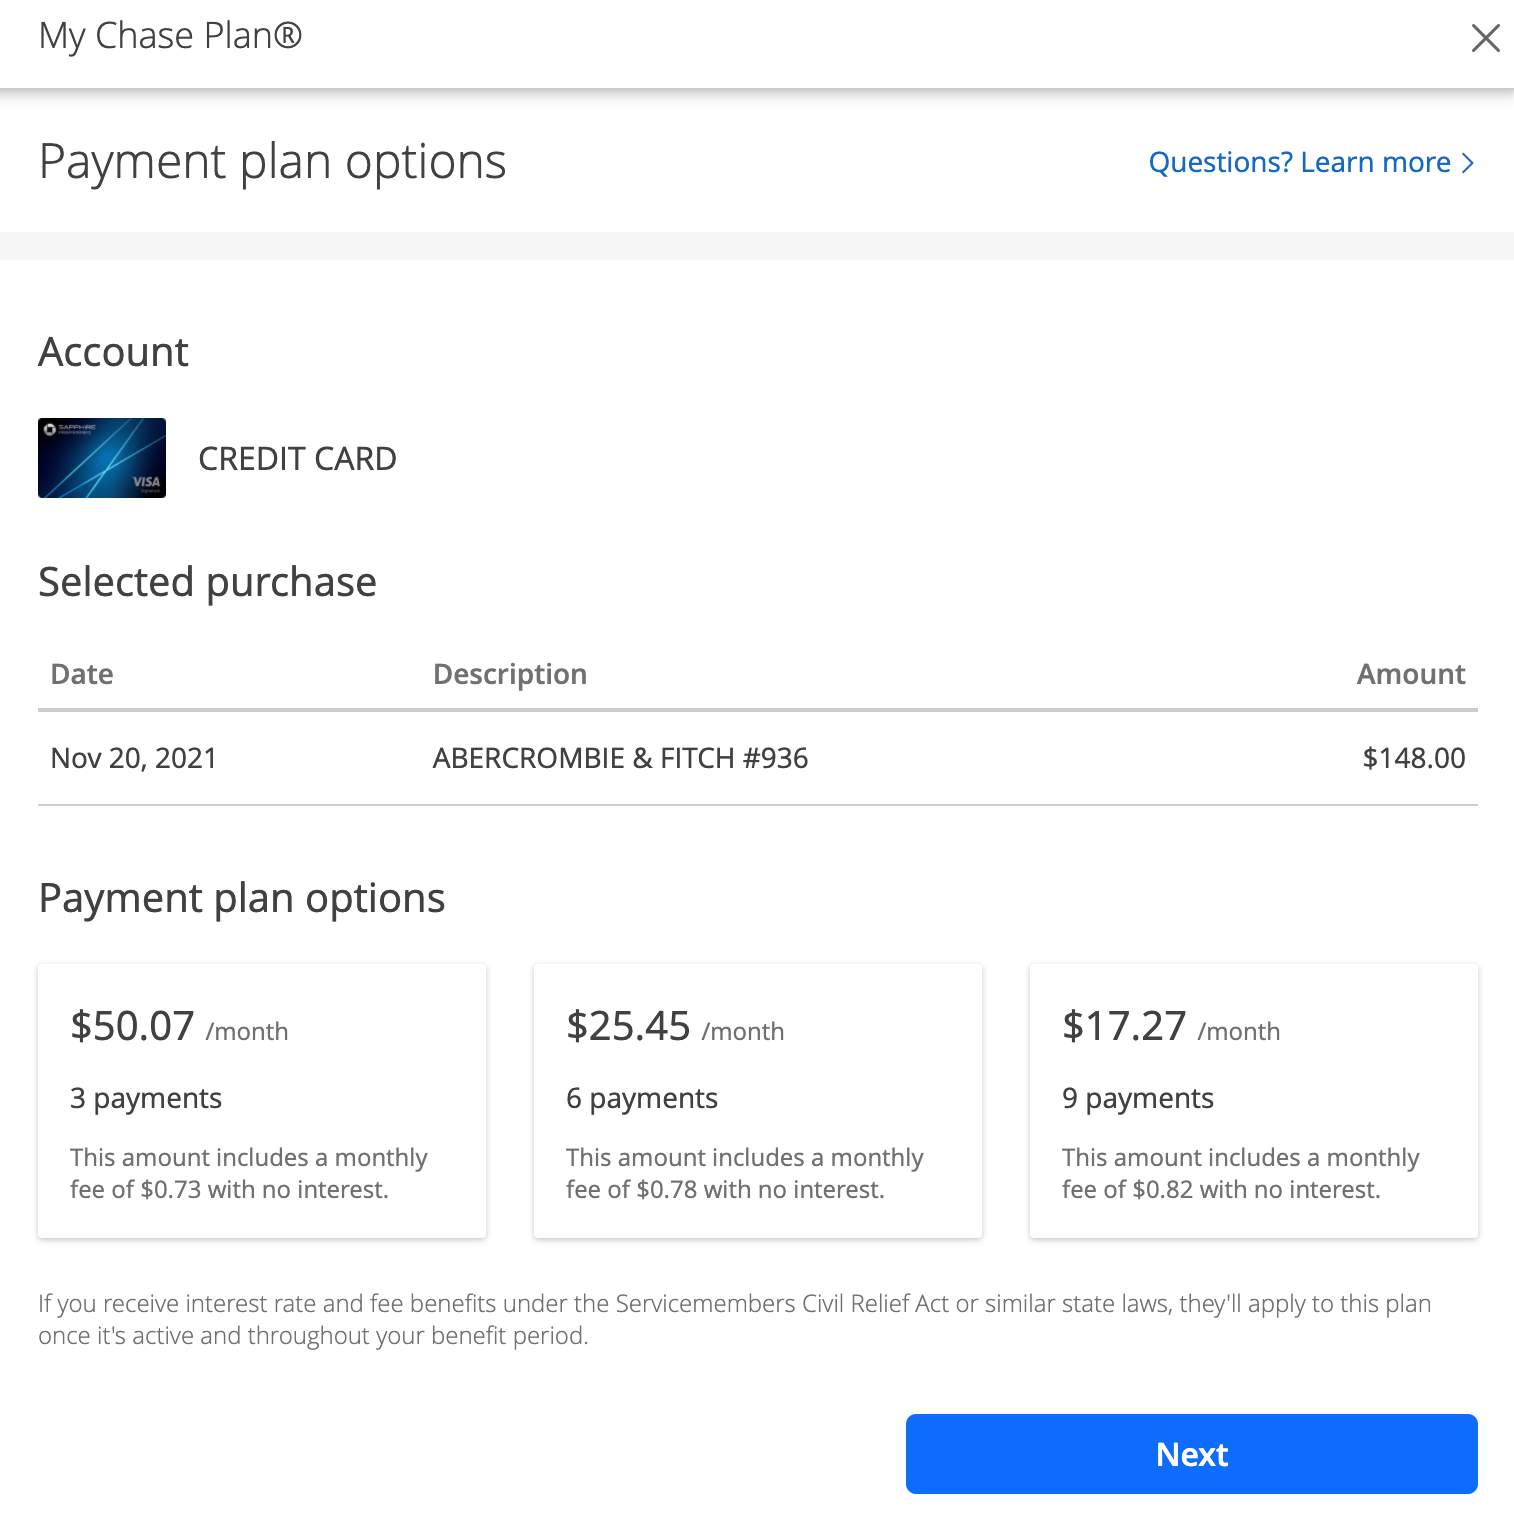Close the My Chase Plan dialog

1485,38
